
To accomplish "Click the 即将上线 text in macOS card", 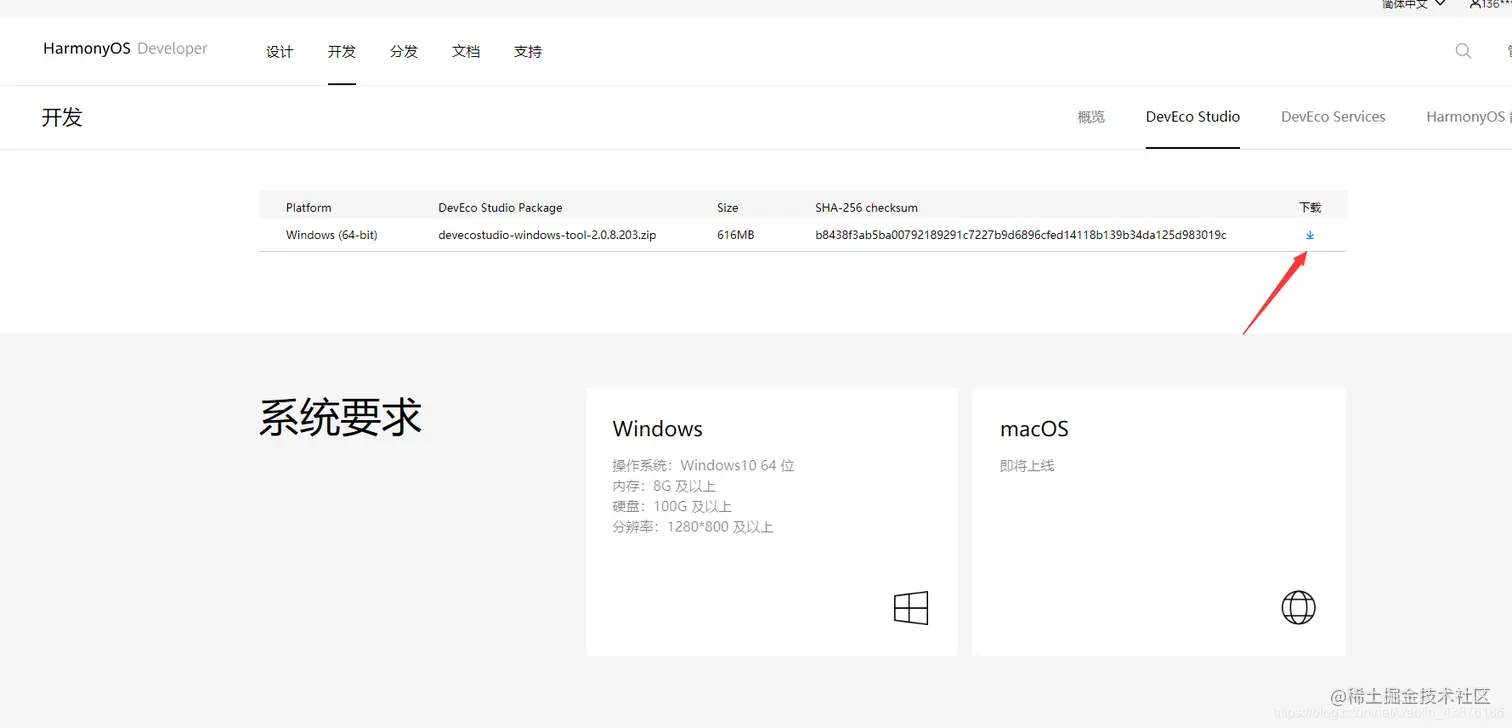I will click(x=1027, y=466).
